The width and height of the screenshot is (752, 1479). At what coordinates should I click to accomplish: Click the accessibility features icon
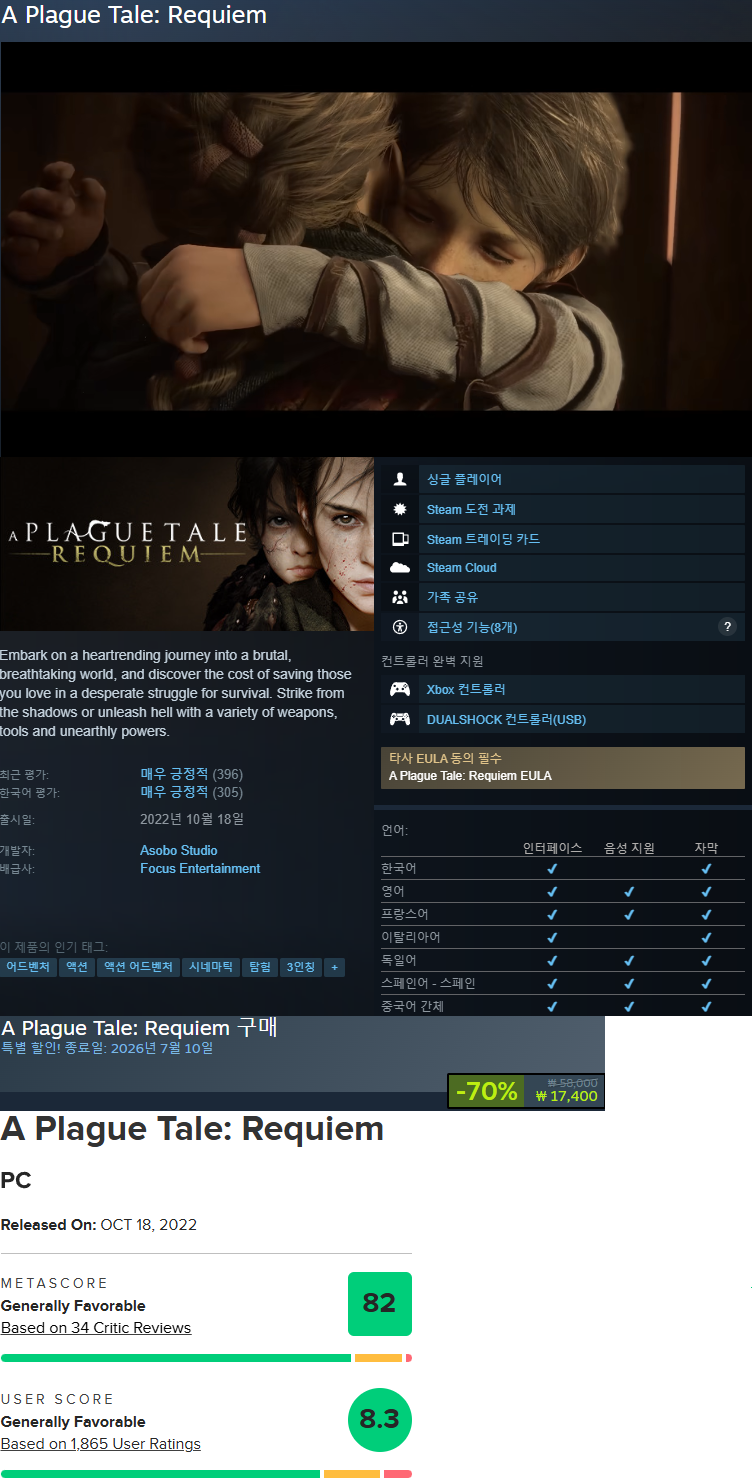[x=400, y=627]
